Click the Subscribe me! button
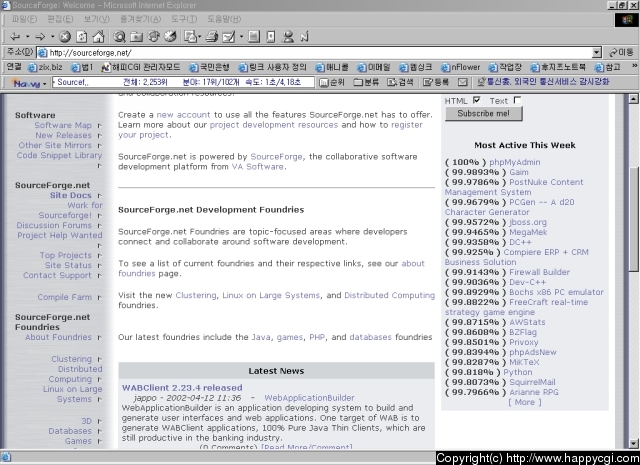The image size is (640, 465). (x=483, y=113)
